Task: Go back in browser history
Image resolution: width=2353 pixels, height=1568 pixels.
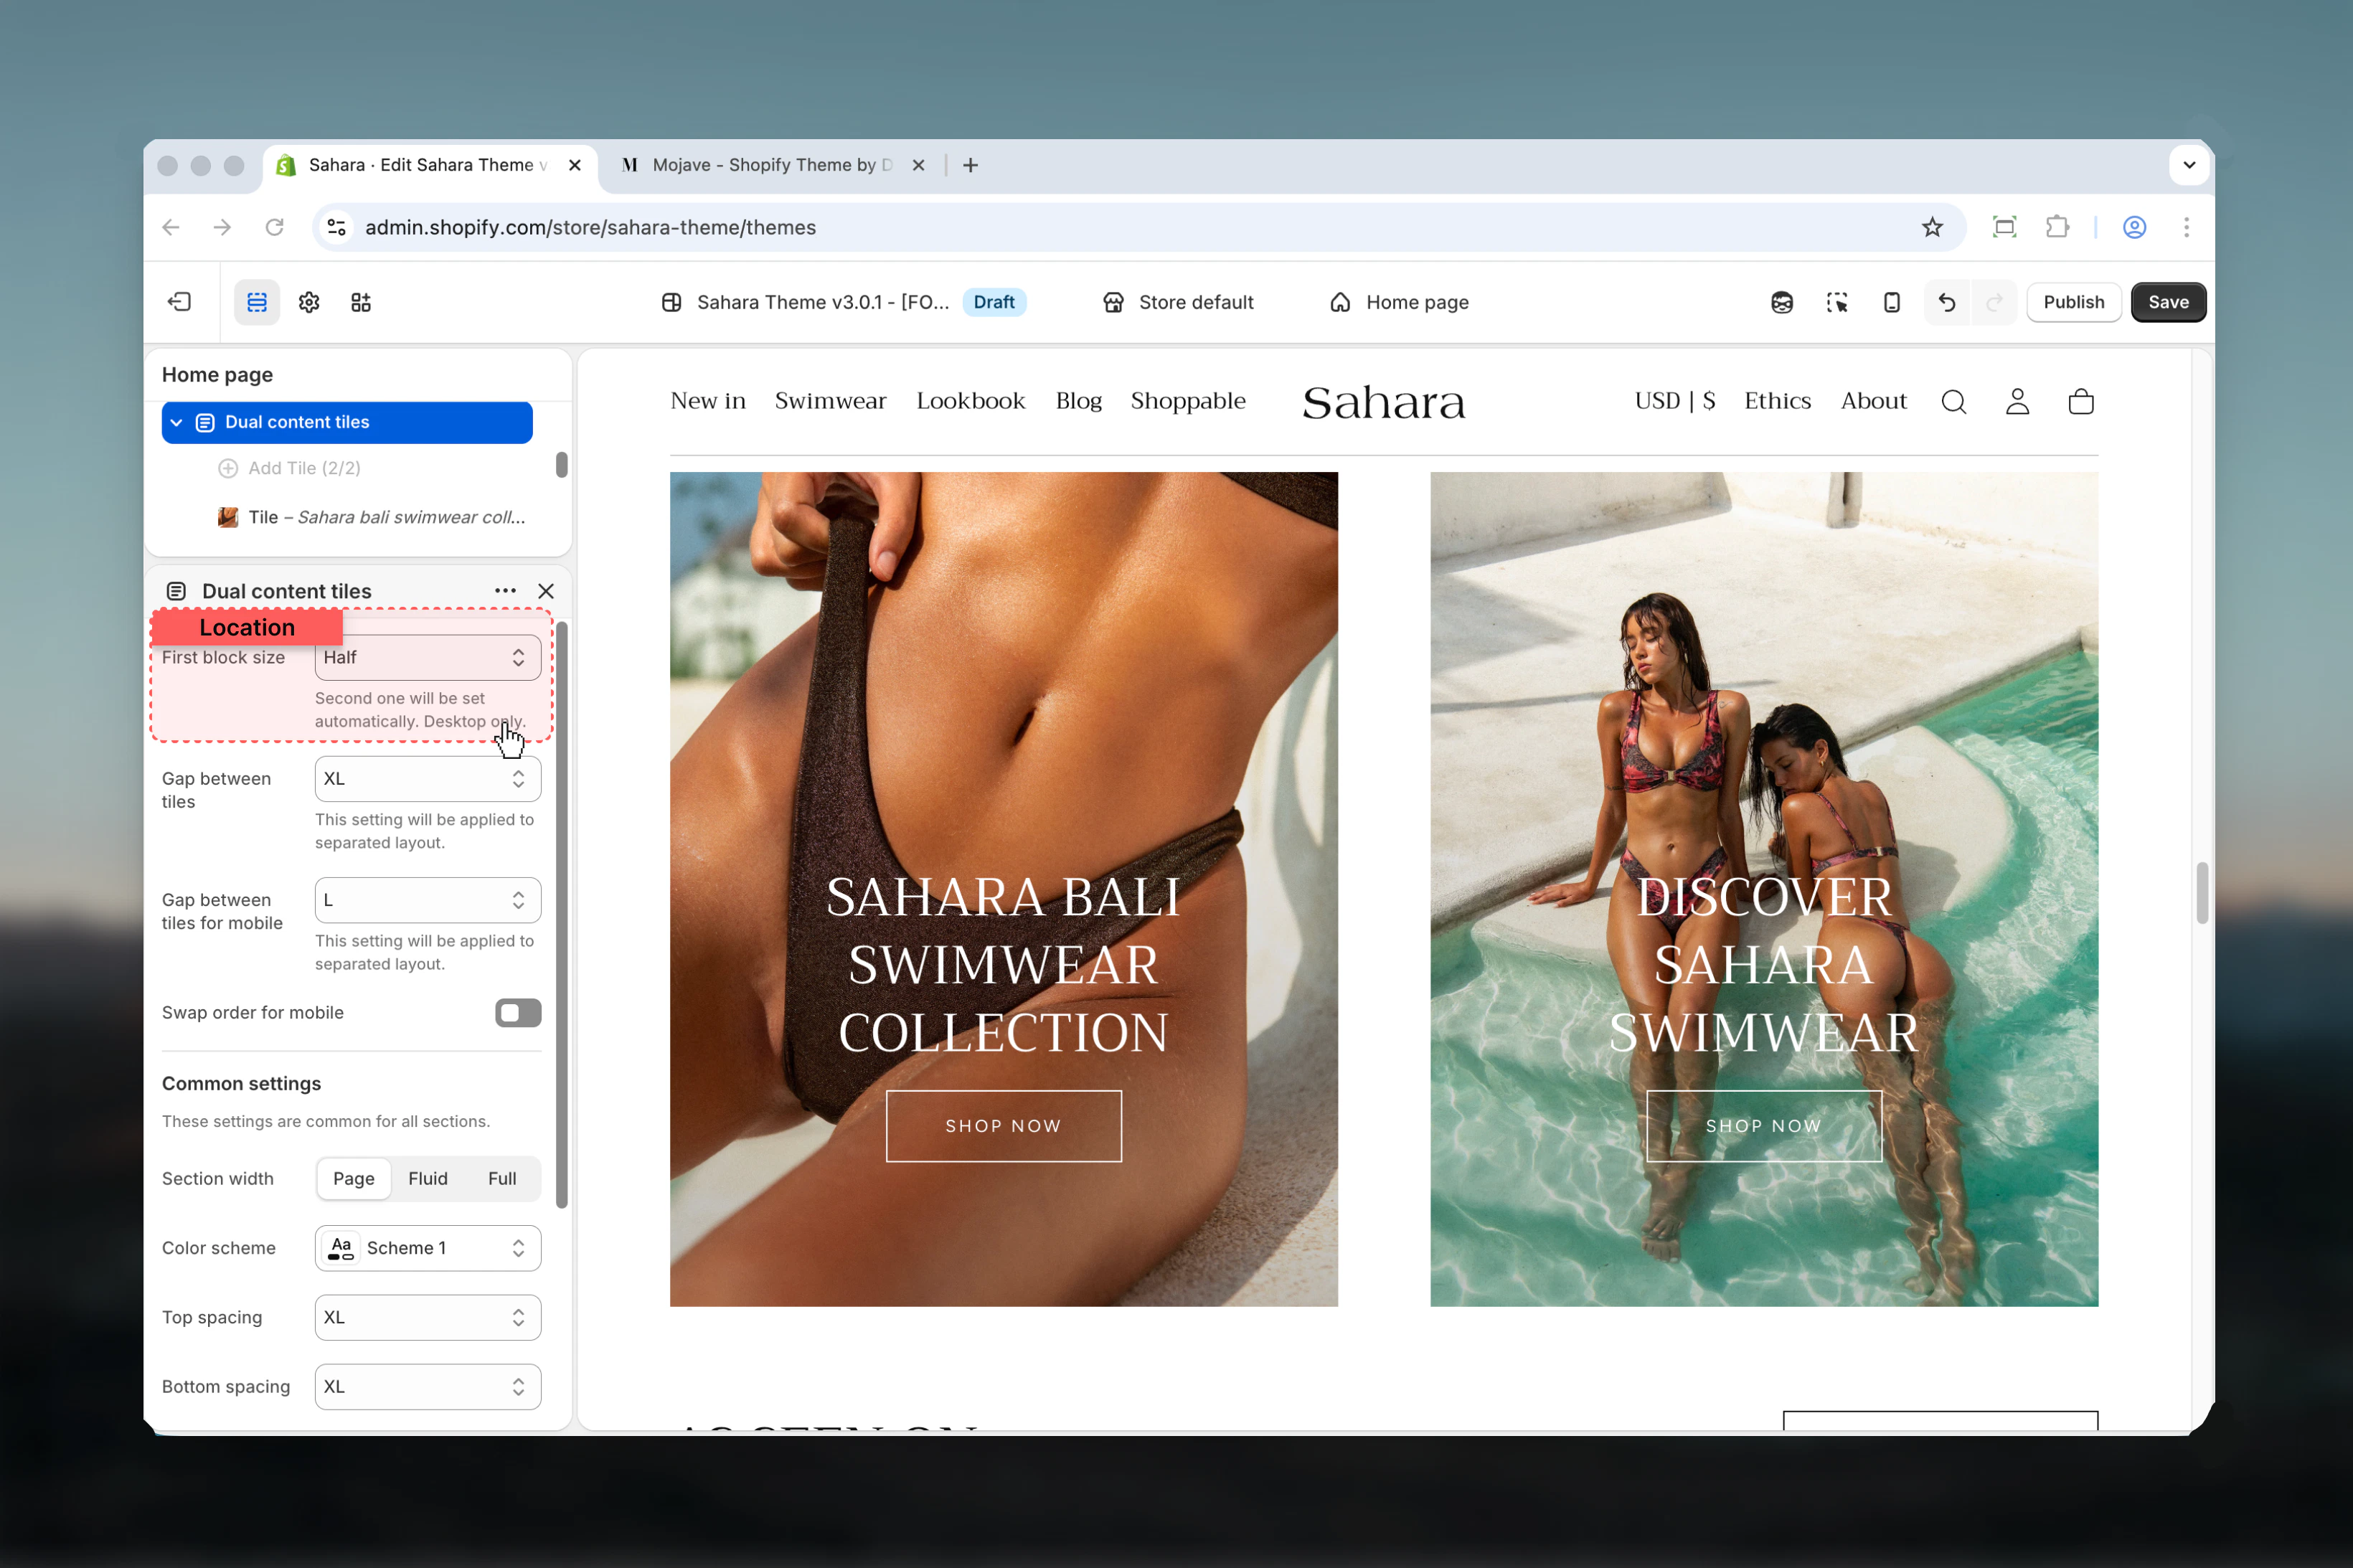Action: click(171, 227)
